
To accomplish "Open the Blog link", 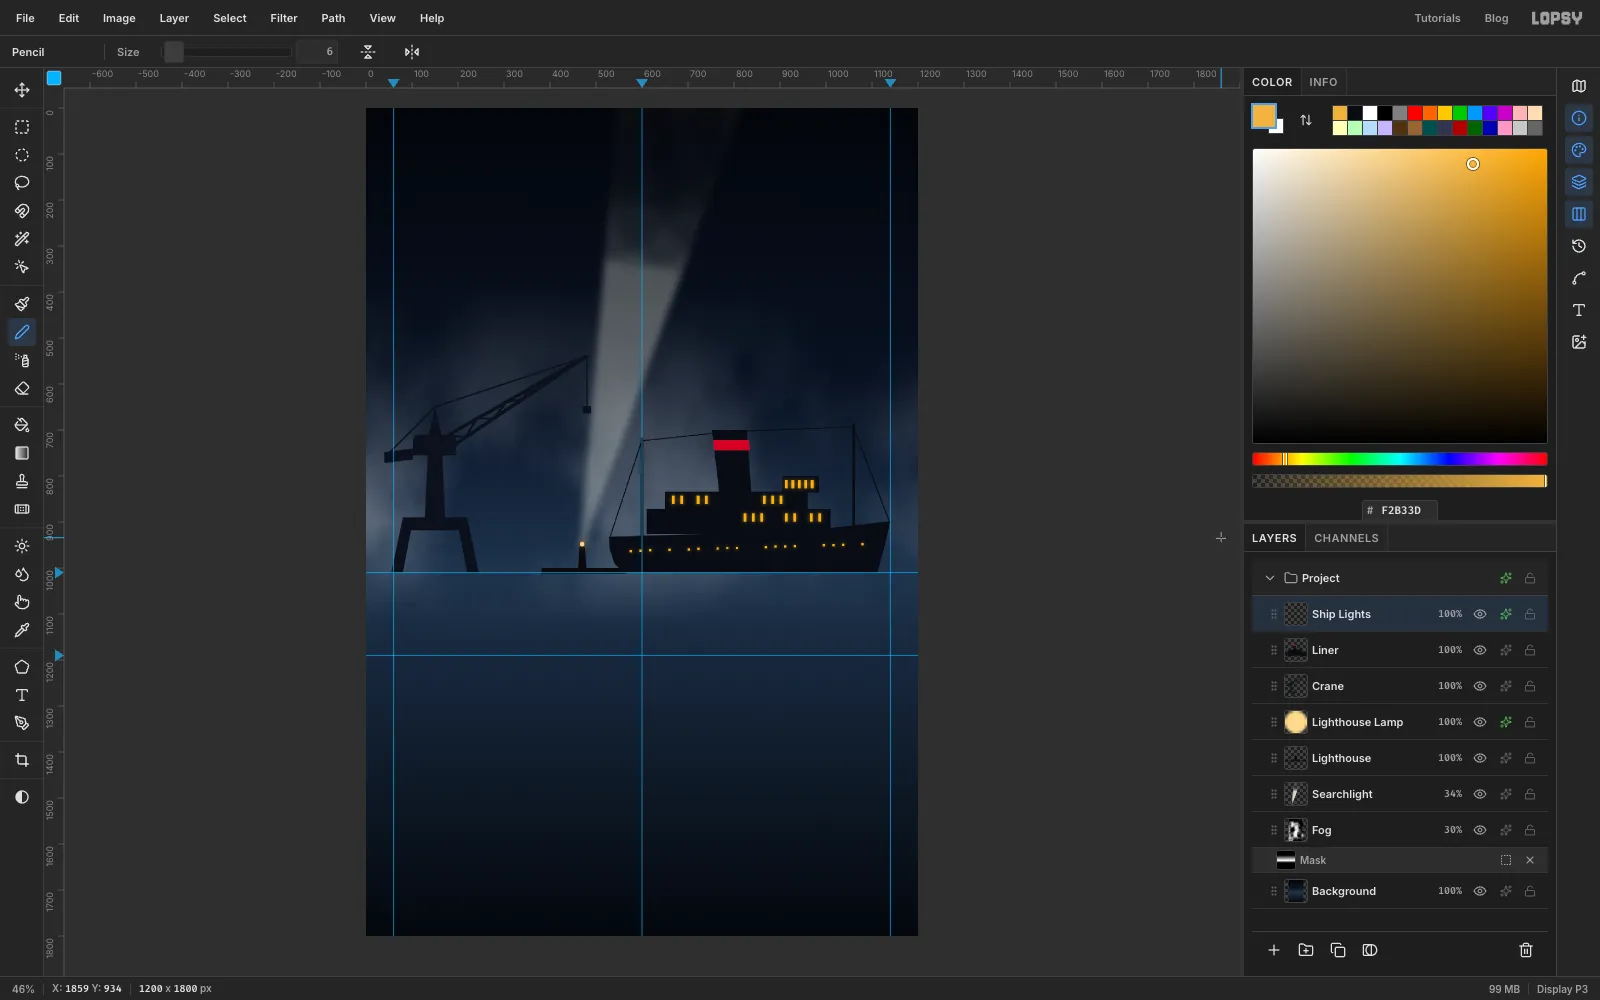I will [x=1496, y=18].
